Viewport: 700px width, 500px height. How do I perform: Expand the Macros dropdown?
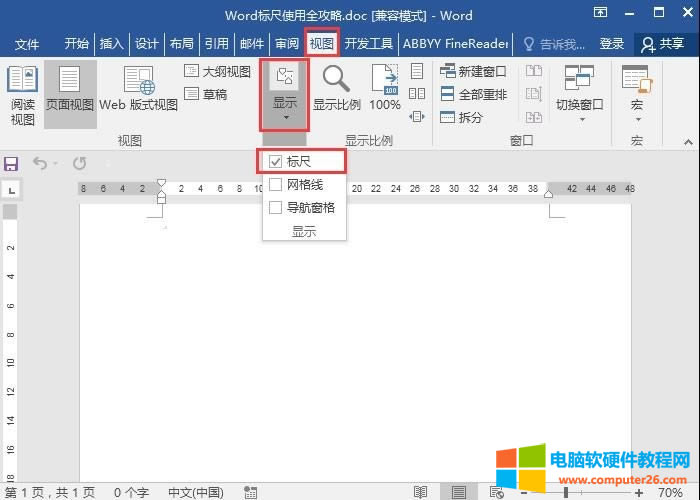637,95
